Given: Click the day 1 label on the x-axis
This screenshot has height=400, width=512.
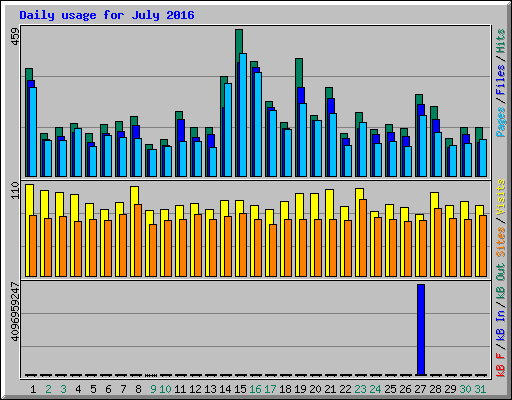Looking at the screenshot, I should coord(33,389).
